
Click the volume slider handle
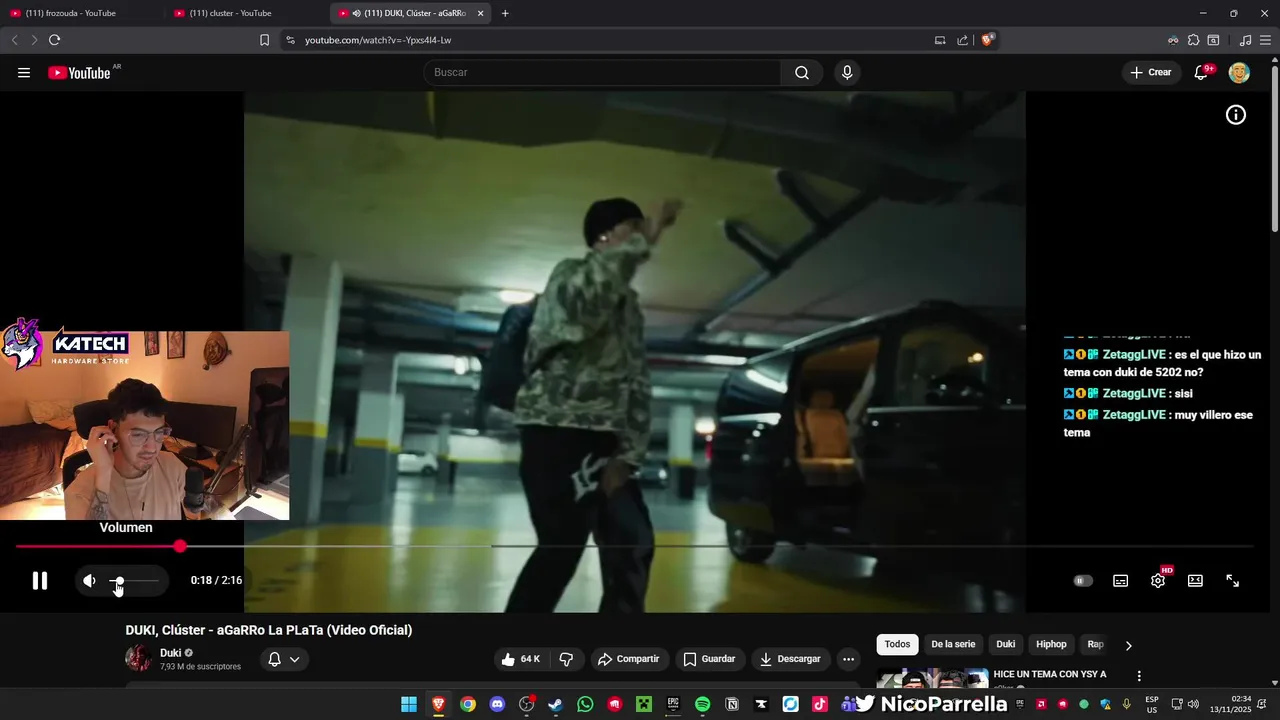click(x=119, y=581)
